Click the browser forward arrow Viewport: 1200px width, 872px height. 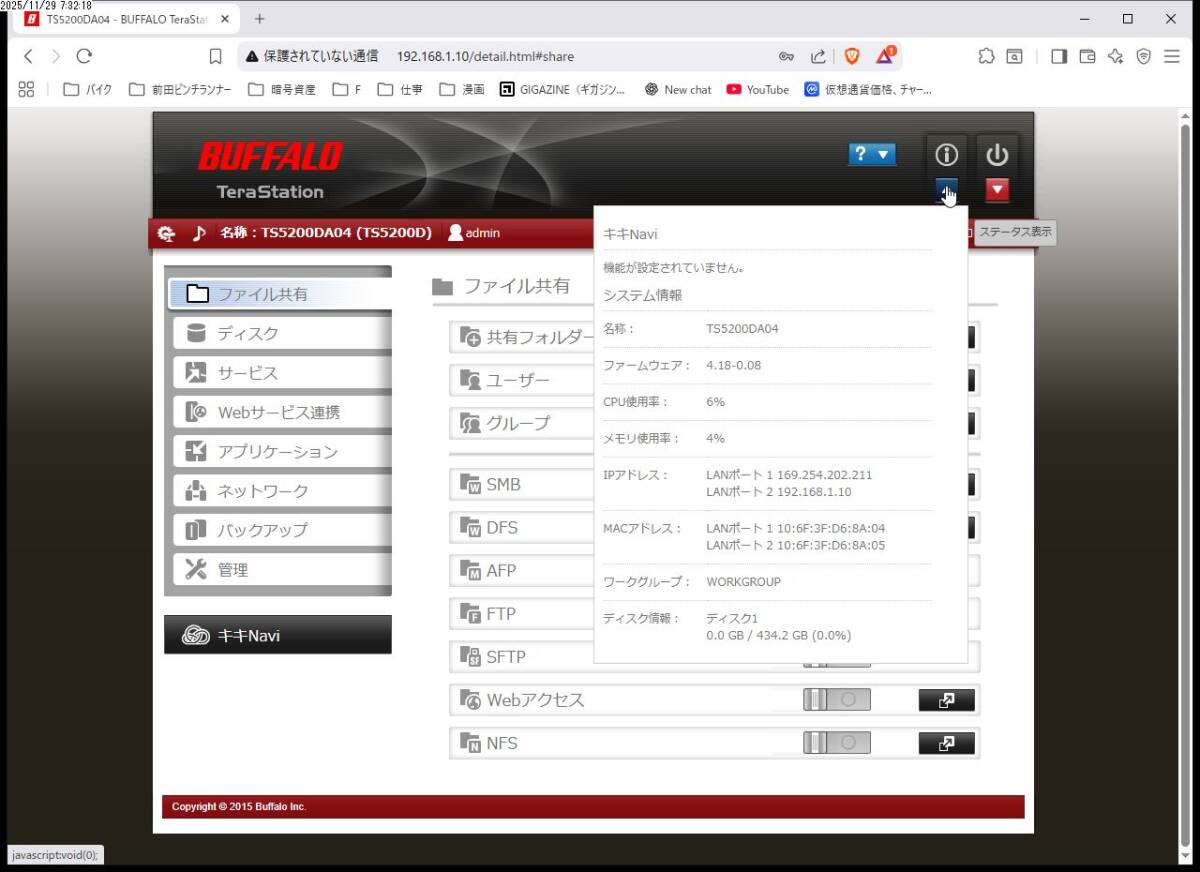point(56,57)
